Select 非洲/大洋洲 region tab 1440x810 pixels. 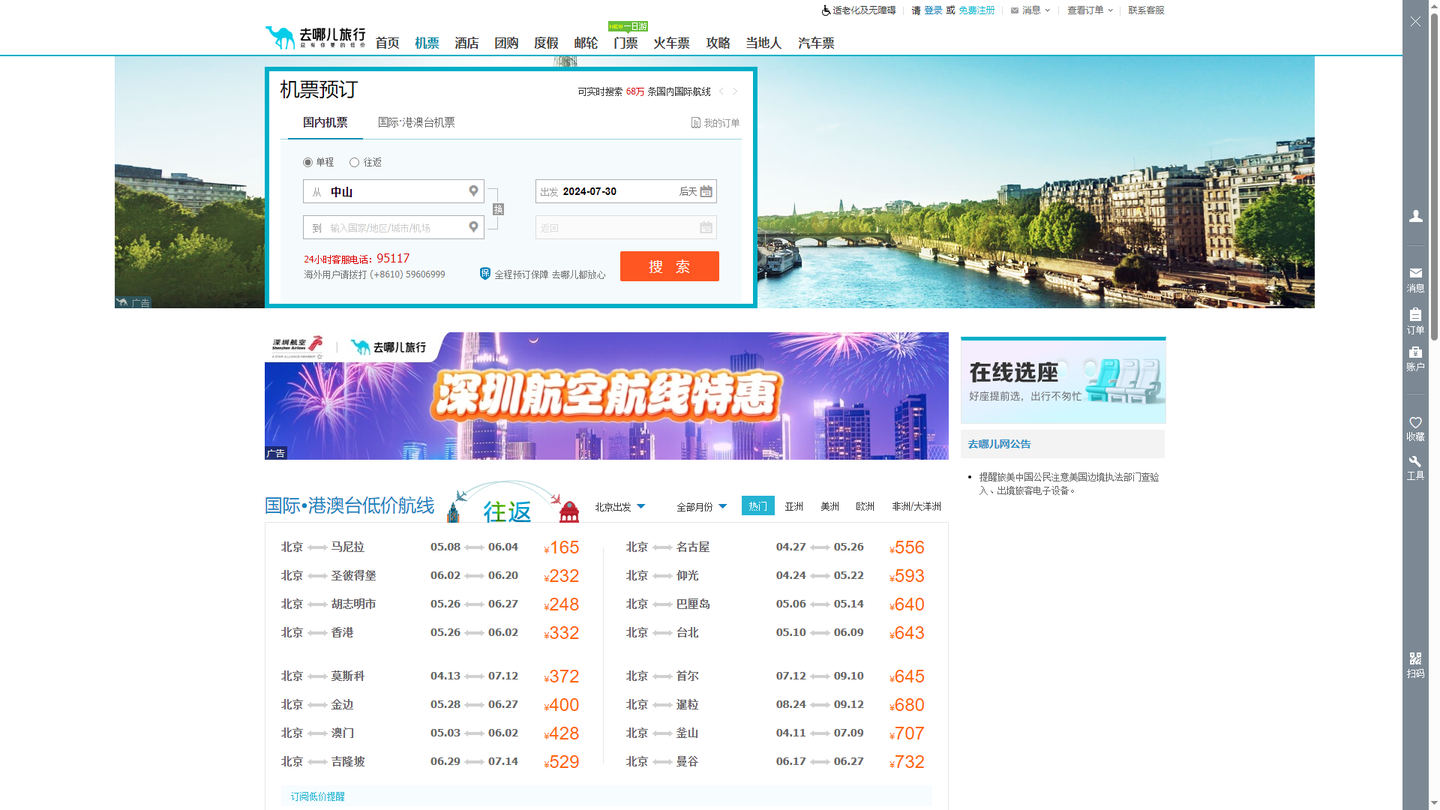click(917, 506)
